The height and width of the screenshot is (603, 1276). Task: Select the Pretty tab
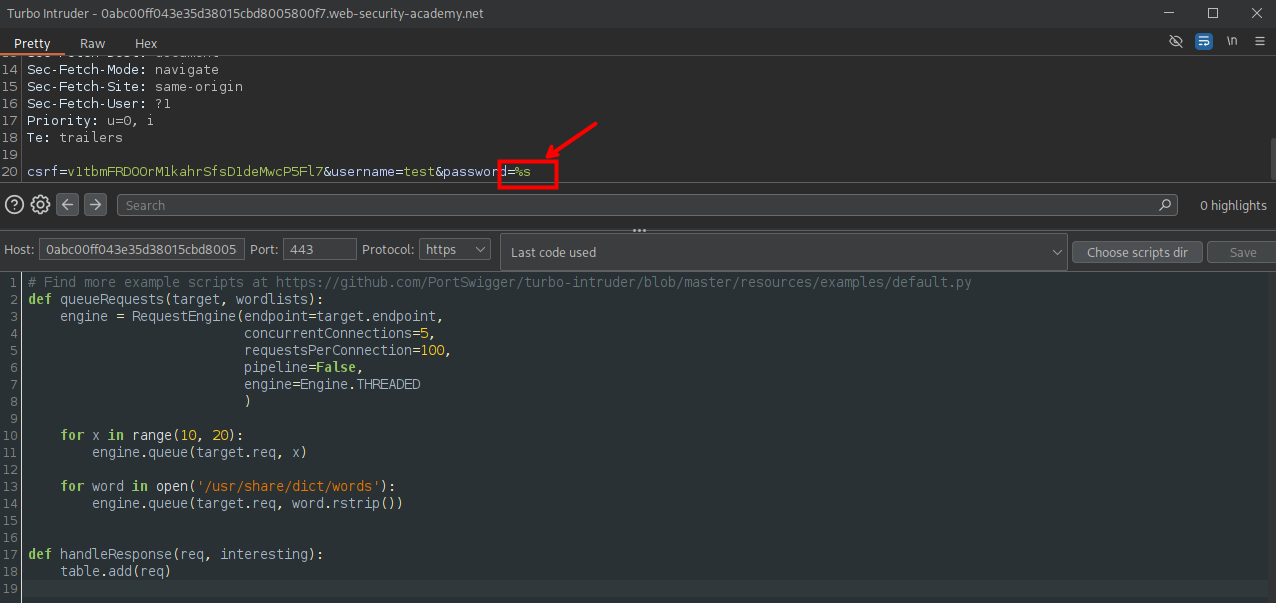[32, 44]
